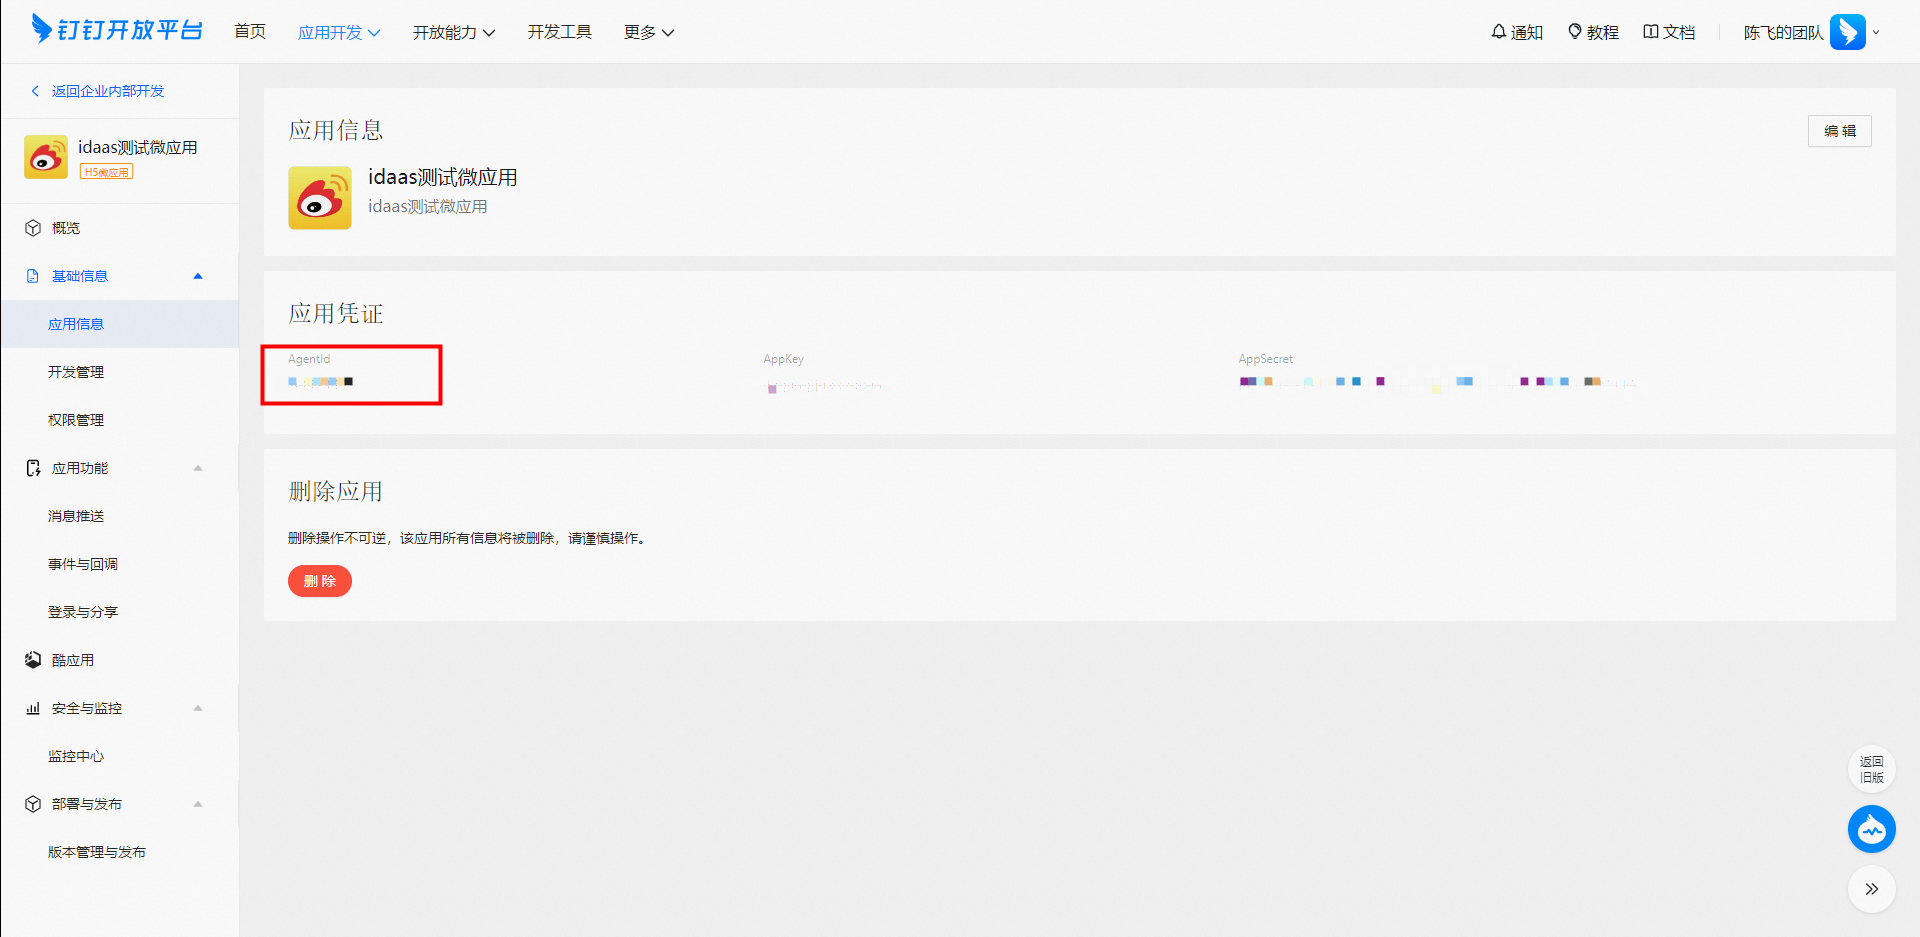Screen dimensions: 1920x937
Task: Open the 更多 dropdown menu
Action: (x=648, y=32)
